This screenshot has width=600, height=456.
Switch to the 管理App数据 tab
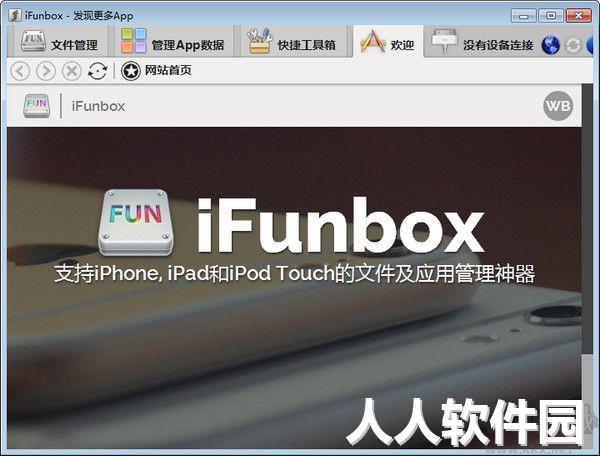(x=172, y=42)
